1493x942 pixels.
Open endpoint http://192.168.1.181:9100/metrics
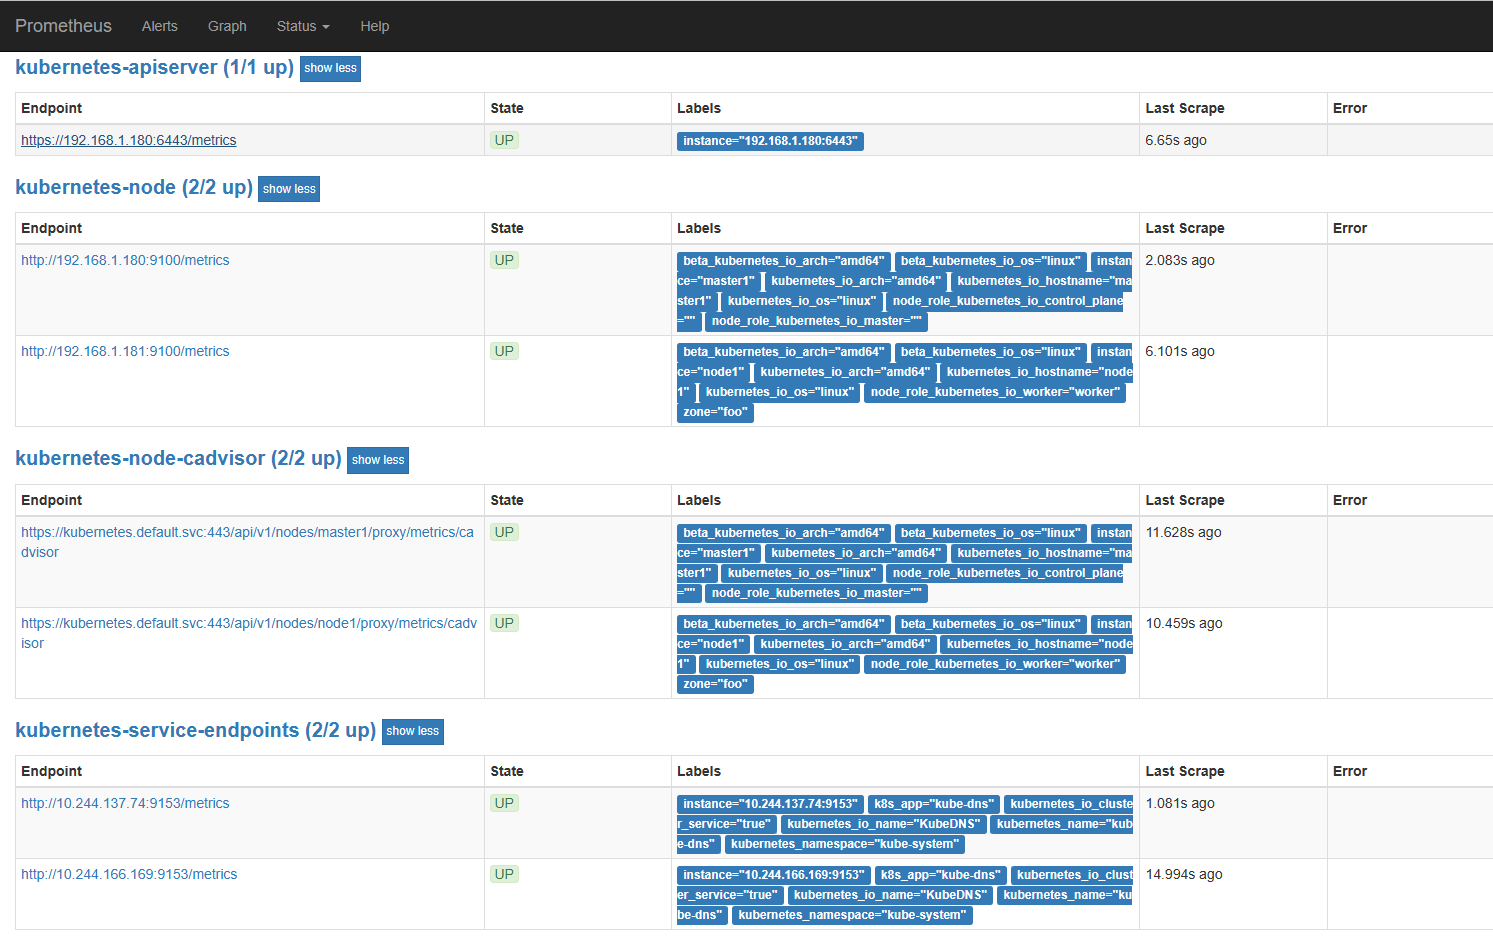pyautogui.click(x=125, y=351)
